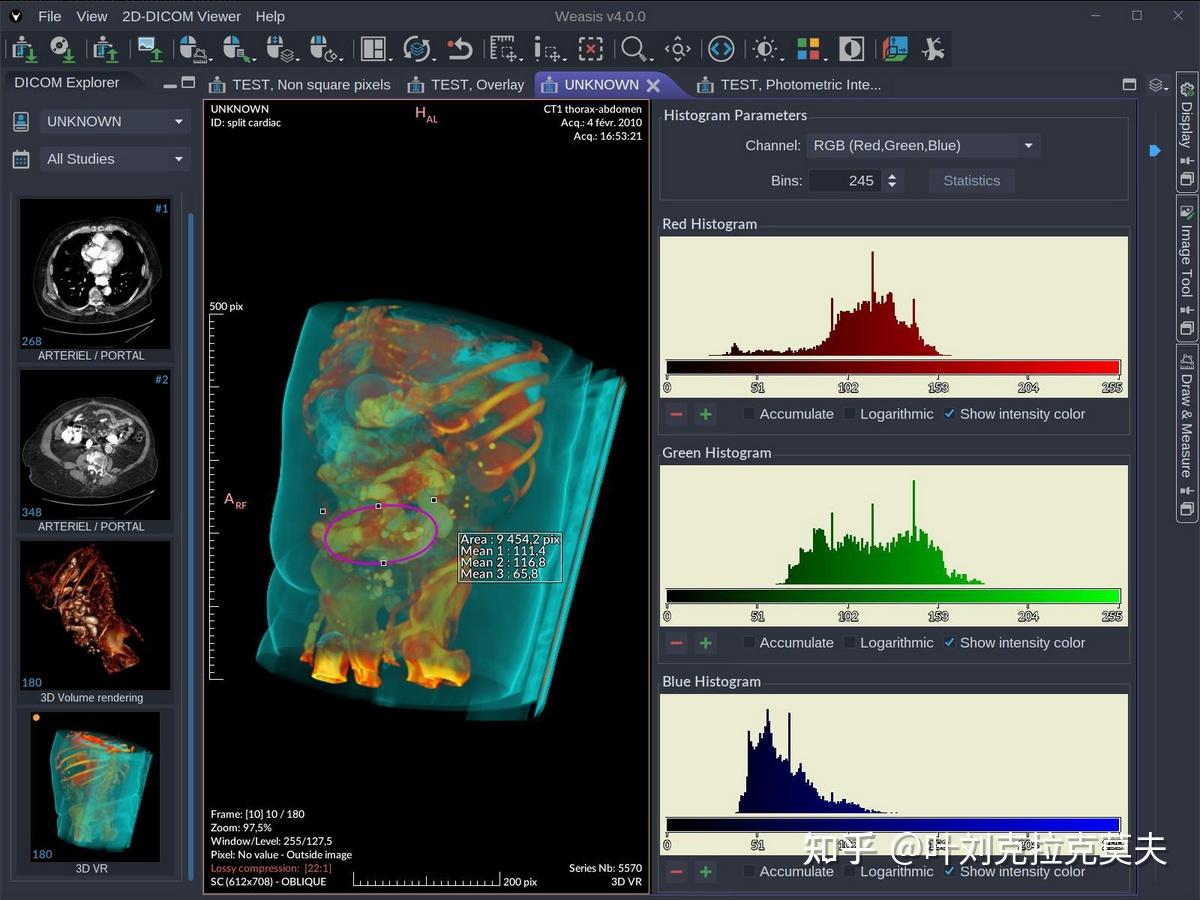Open the All Studies dropdown

114,159
